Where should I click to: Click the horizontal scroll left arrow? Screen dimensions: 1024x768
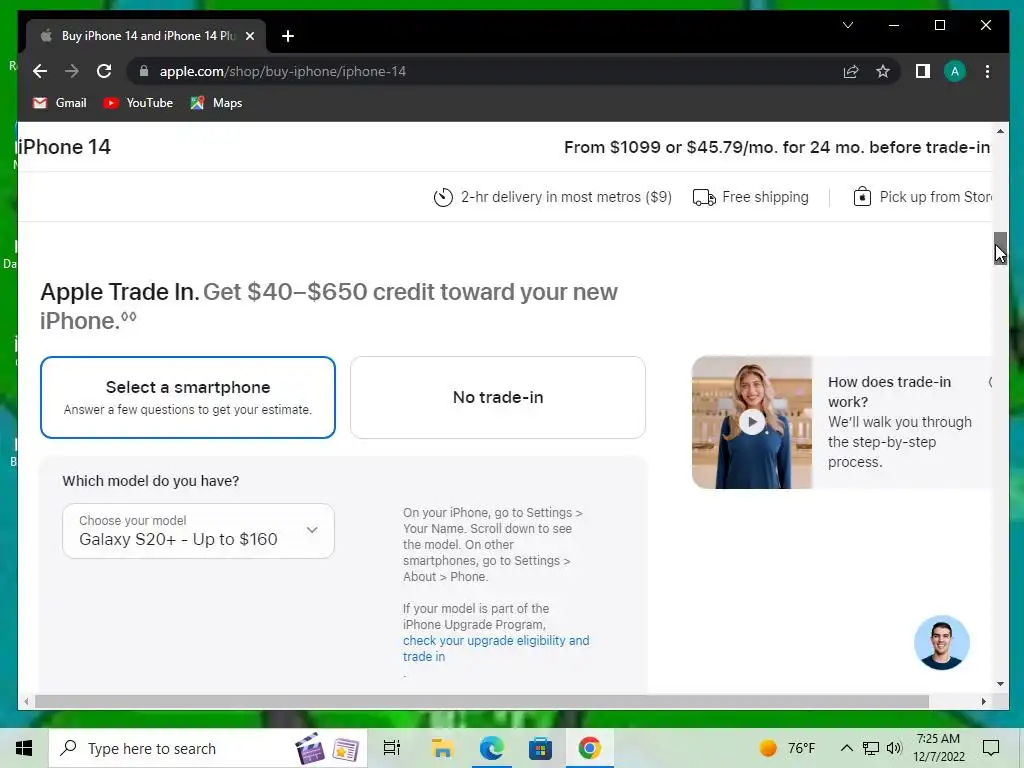[x=26, y=701]
